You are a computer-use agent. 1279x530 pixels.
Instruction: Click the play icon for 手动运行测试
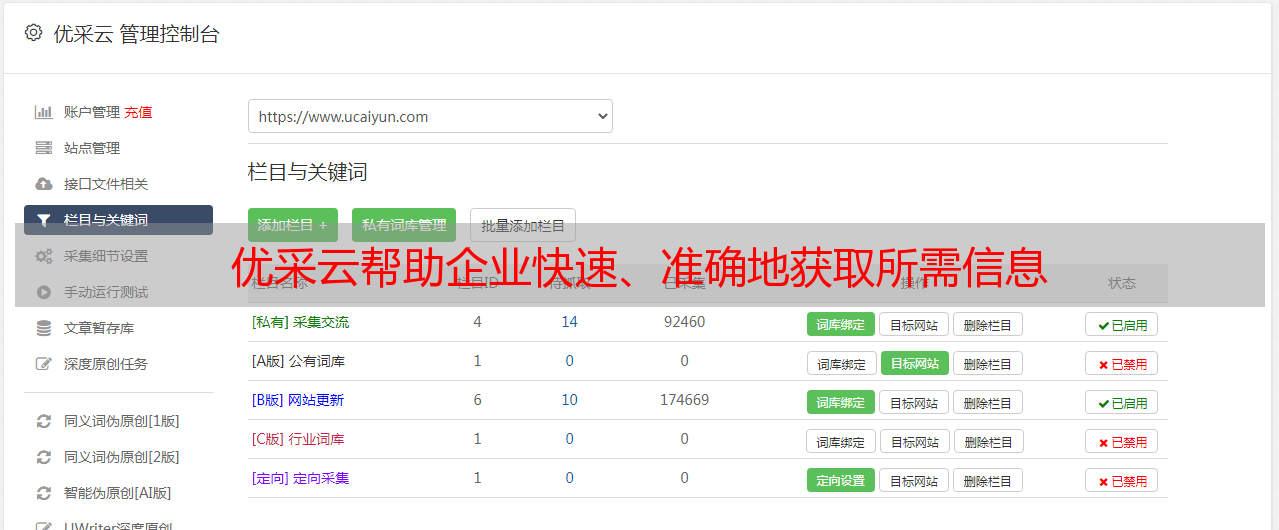coord(43,292)
